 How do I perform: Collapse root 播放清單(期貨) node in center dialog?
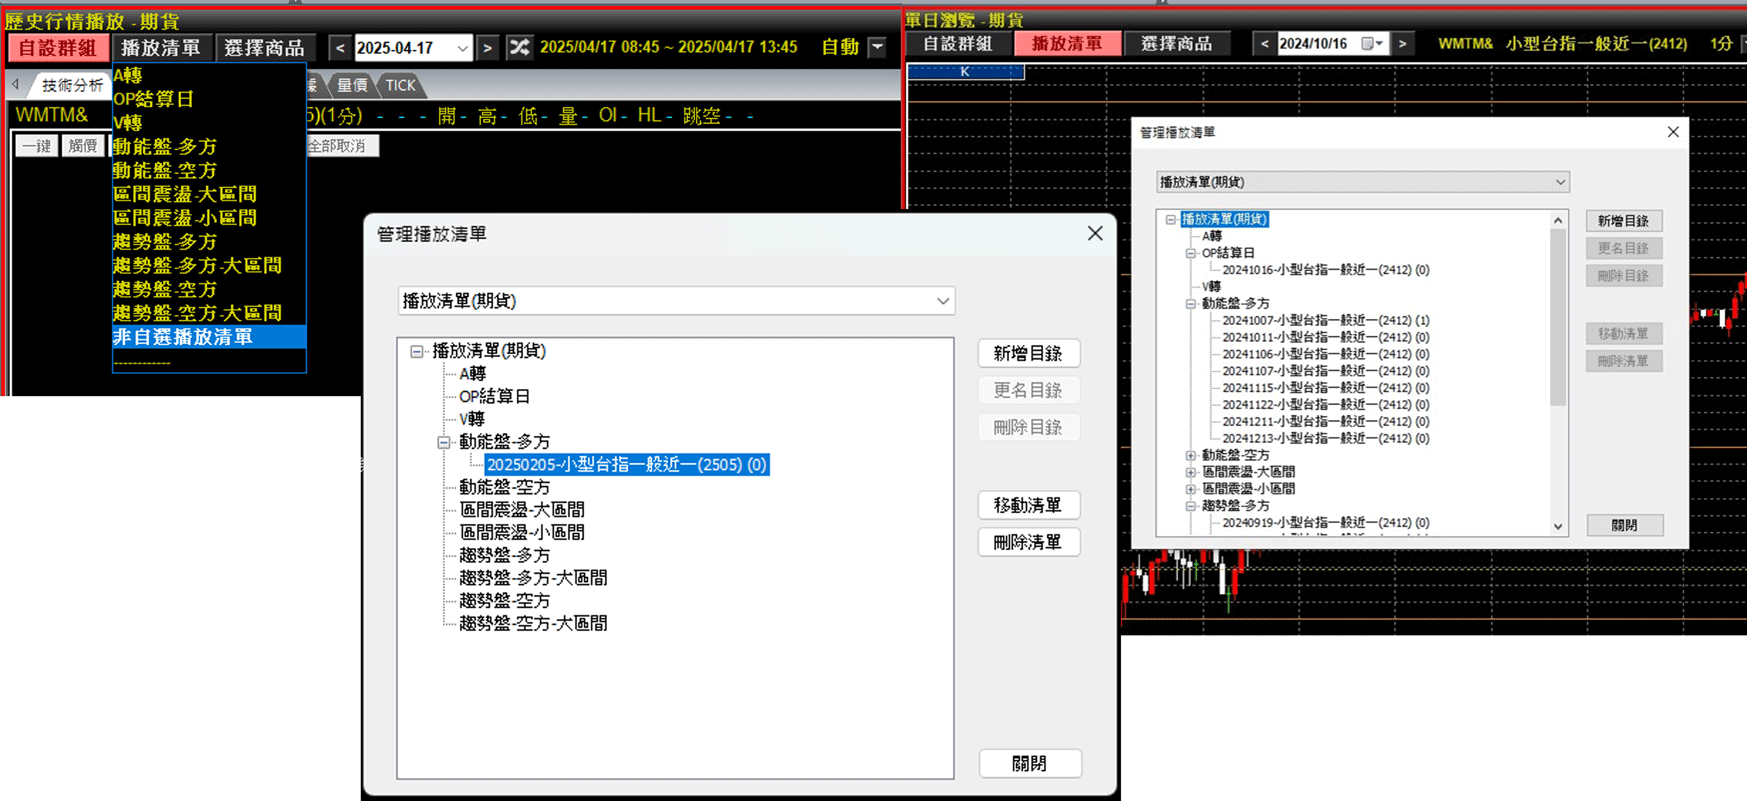coord(416,351)
